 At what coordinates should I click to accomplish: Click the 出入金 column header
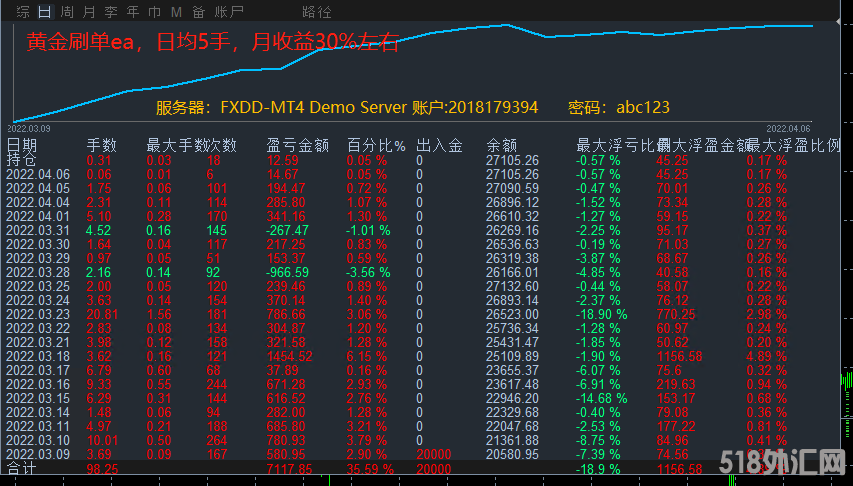click(440, 145)
